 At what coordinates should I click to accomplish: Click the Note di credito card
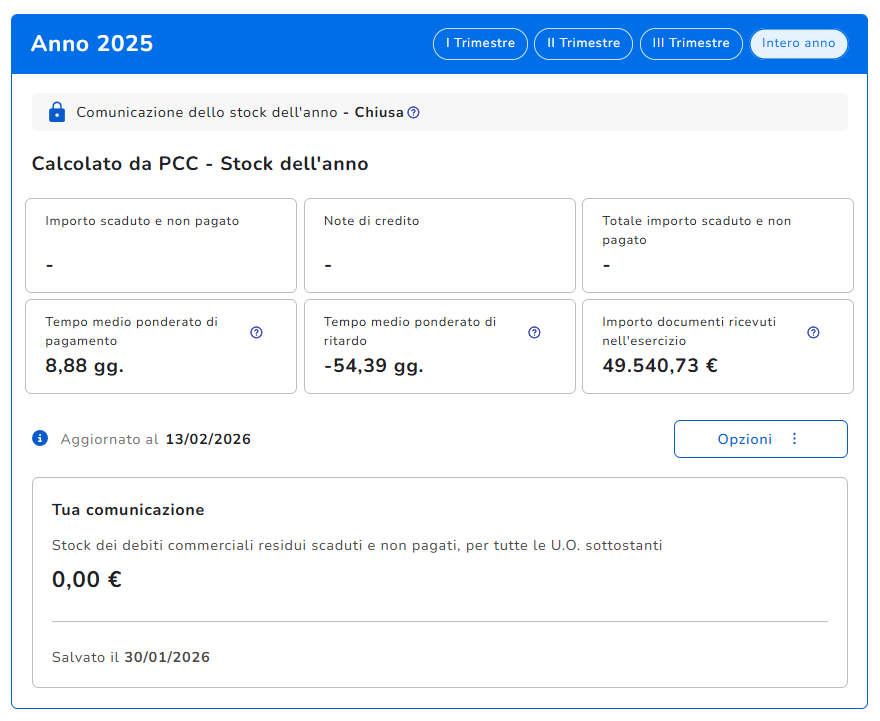[x=439, y=245]
